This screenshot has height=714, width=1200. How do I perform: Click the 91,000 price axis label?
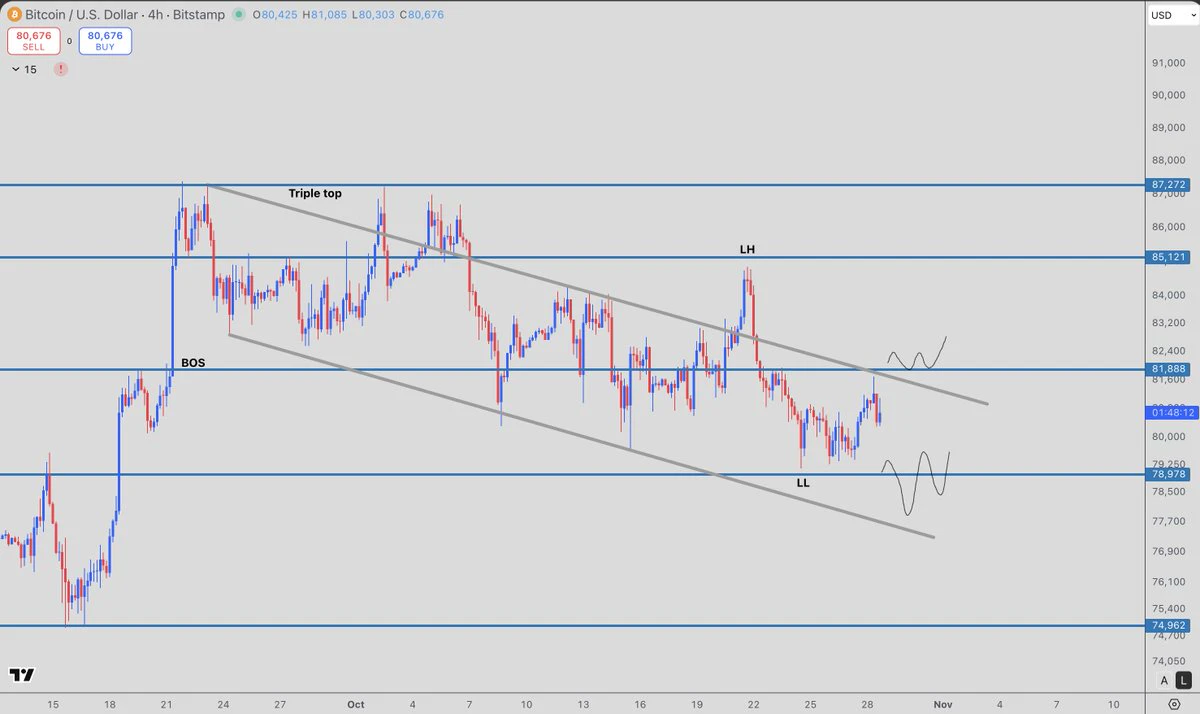pos(1169,63)
